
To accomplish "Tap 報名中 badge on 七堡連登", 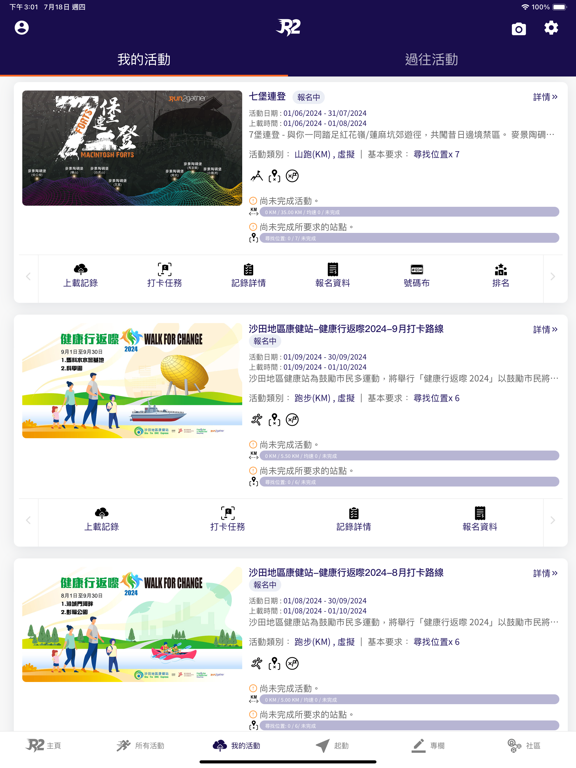I will pyautogui.click(x=309, y=97).
